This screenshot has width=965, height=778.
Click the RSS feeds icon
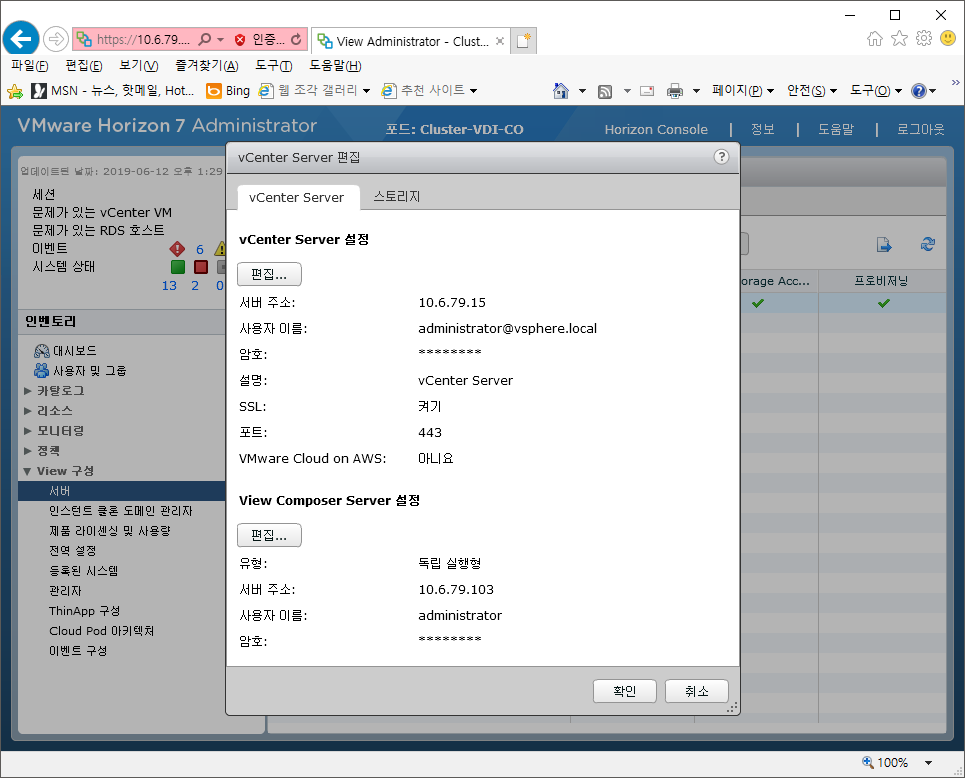605,92
